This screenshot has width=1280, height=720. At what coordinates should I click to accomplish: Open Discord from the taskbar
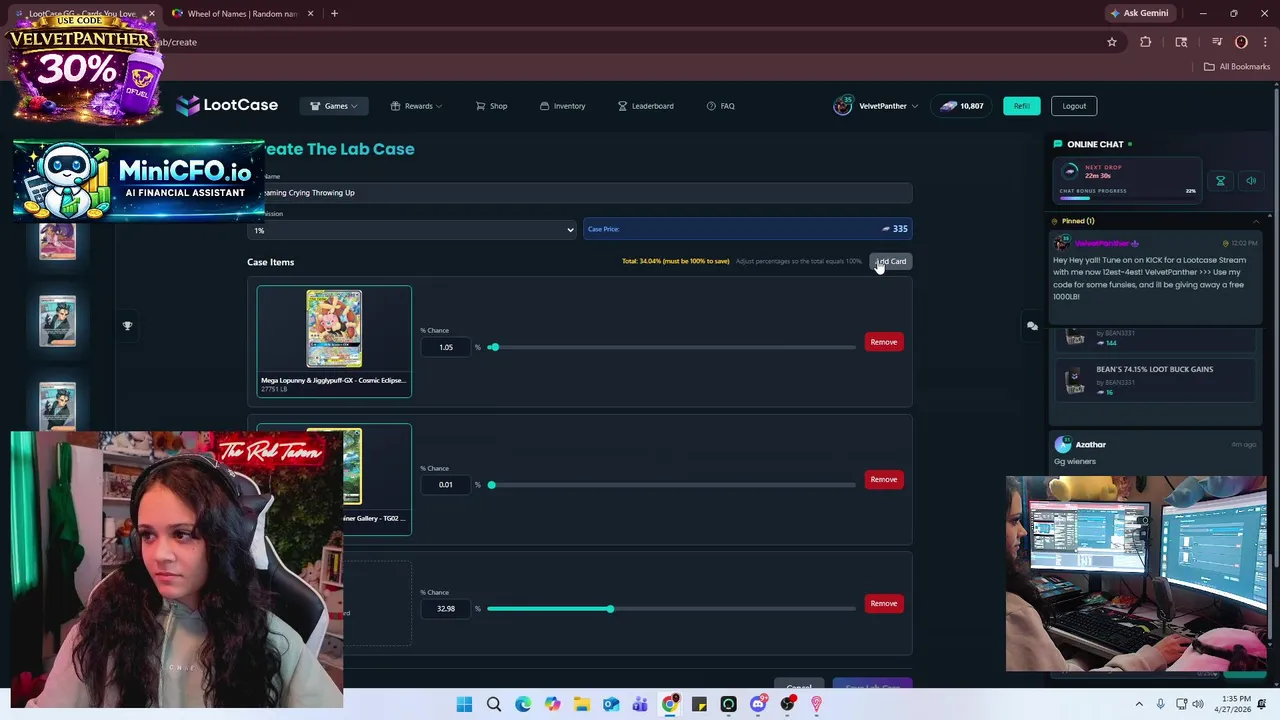click(757, 705)
